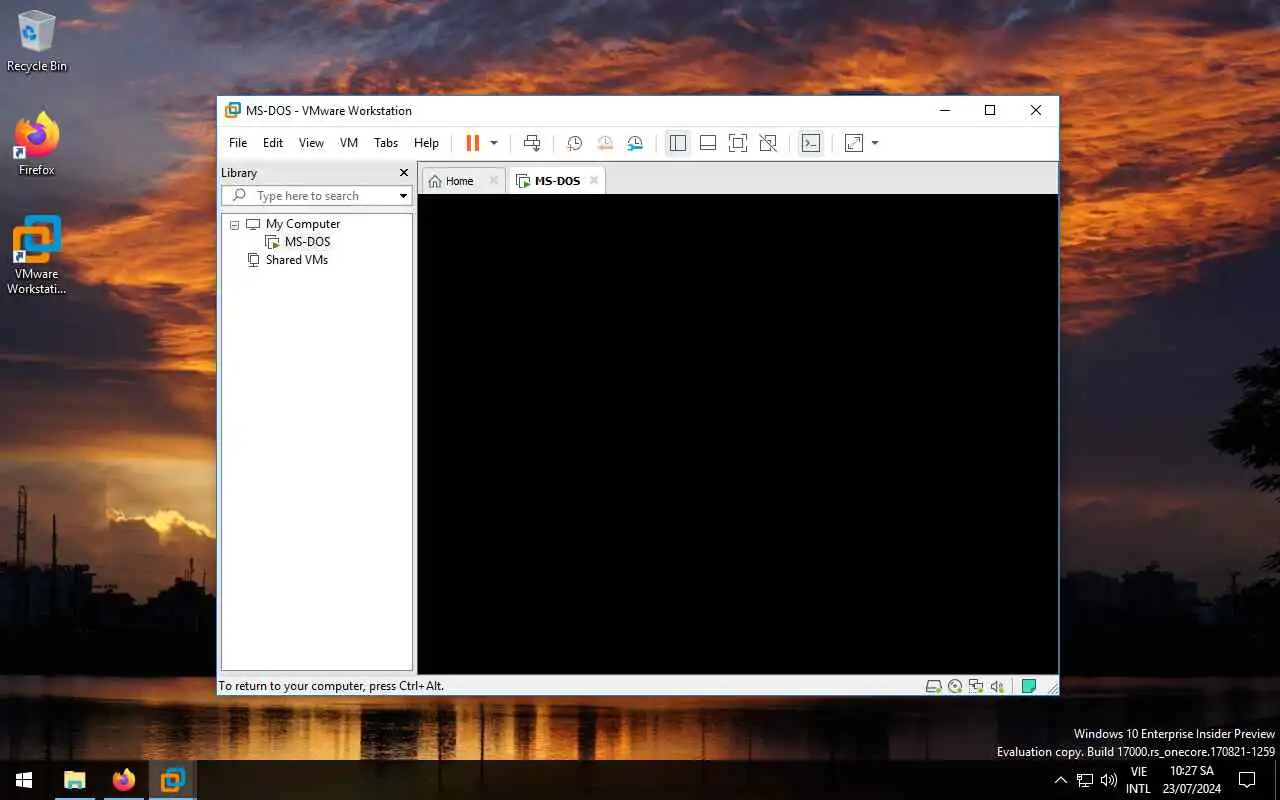Click the Send Ctrl+Alt+Del toolbar icon
The width and height of the screenshot is (1280, 800).
click(x=532, y=143)
